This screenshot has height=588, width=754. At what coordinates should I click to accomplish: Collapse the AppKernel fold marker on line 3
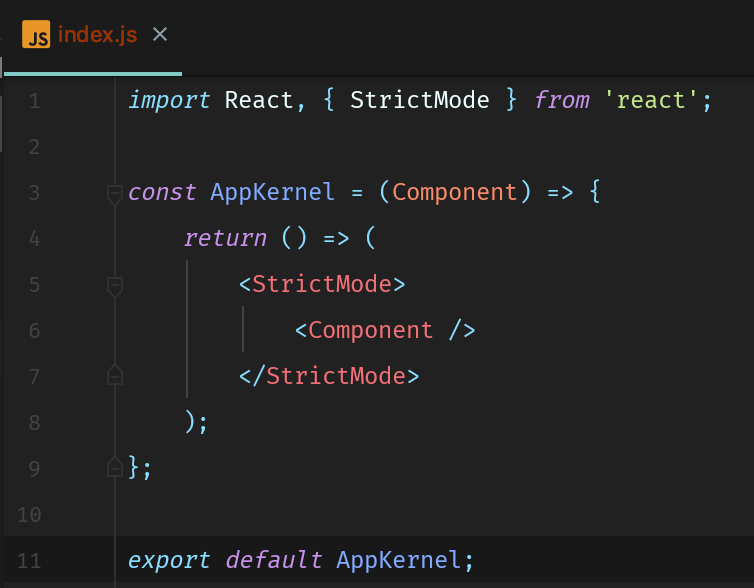coord(115,195)
